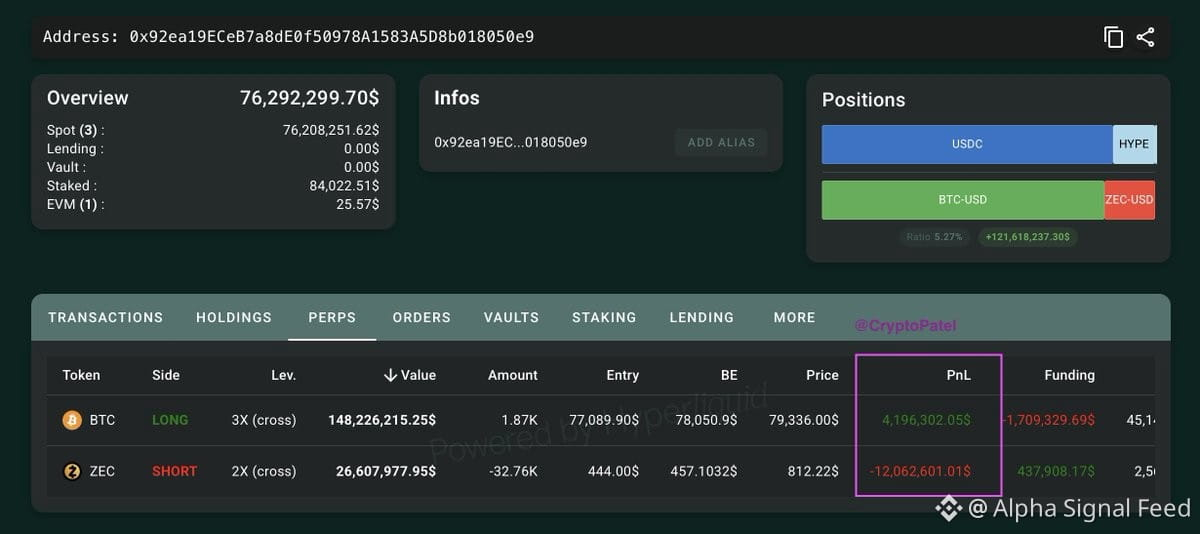The width and height of the screenshot is (1200, 534).
Task: Sort by Value using the arrow header
Action: point(410,375)
